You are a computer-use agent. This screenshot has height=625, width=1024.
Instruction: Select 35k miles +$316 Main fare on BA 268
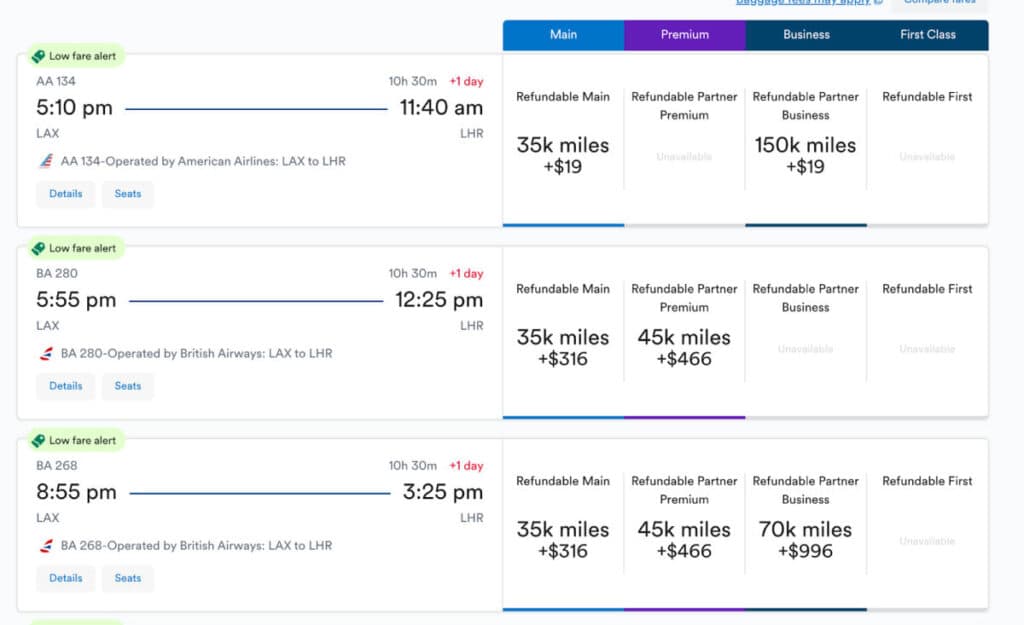(563, 539)
